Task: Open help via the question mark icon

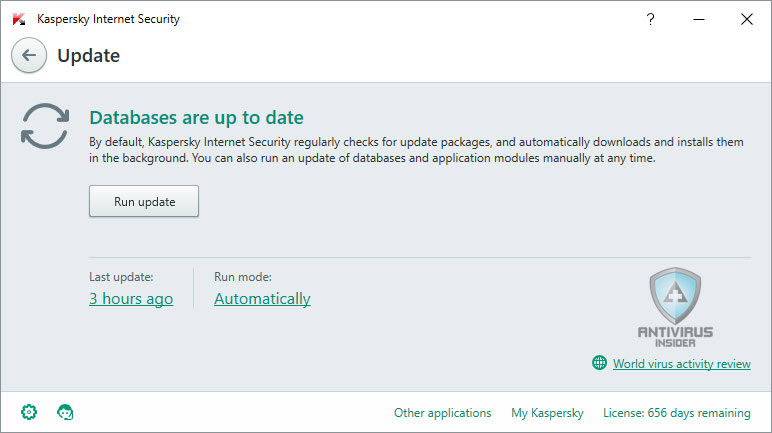Action: coord(650,19)
